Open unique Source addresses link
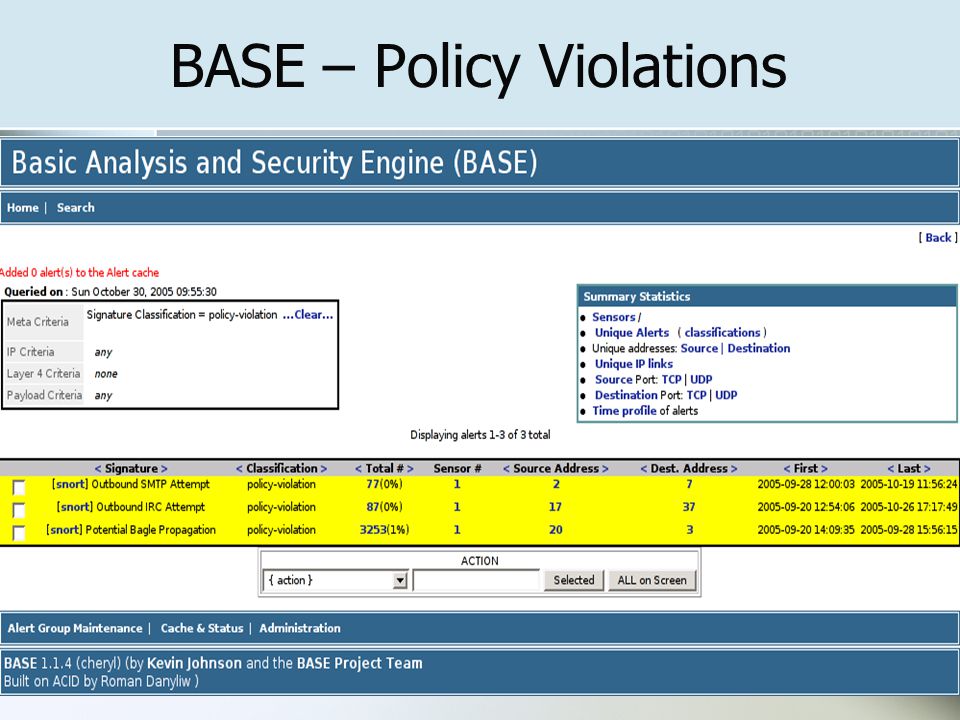This screenshot has height=720, width=960. click(699, 348)
